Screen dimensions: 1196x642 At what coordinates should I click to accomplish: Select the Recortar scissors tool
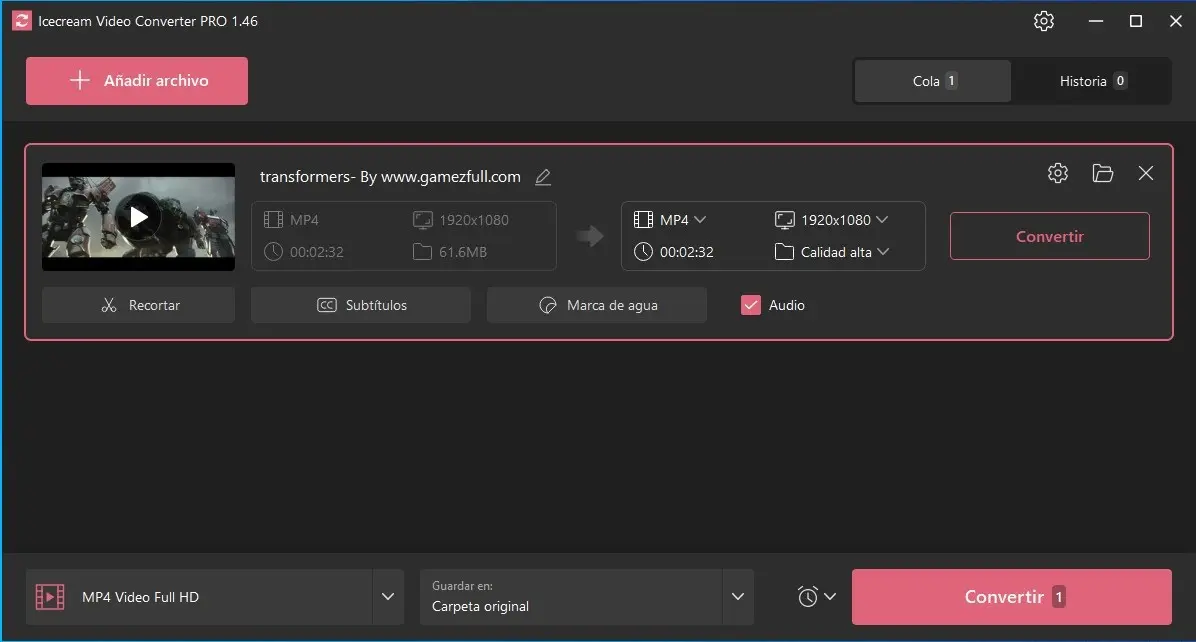[x=138, y=305]
